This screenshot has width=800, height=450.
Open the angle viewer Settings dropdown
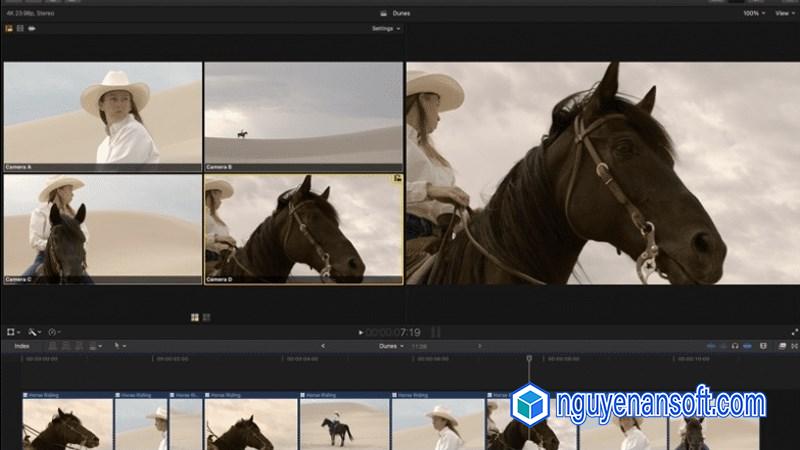385,29
